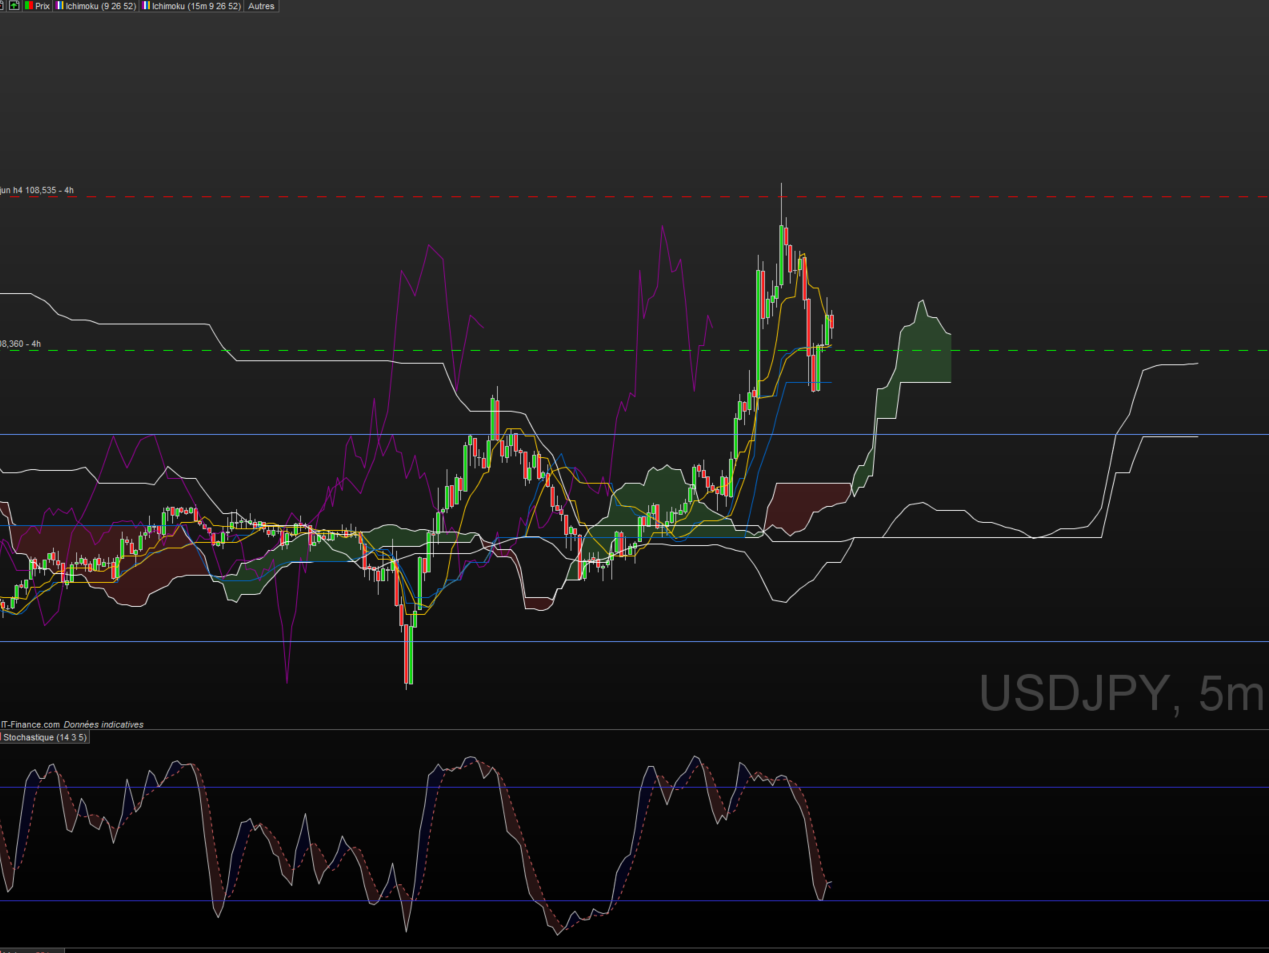Click the IT-Finance.com link
This screenshot has height=953, width=1269.
pos(30,724)
